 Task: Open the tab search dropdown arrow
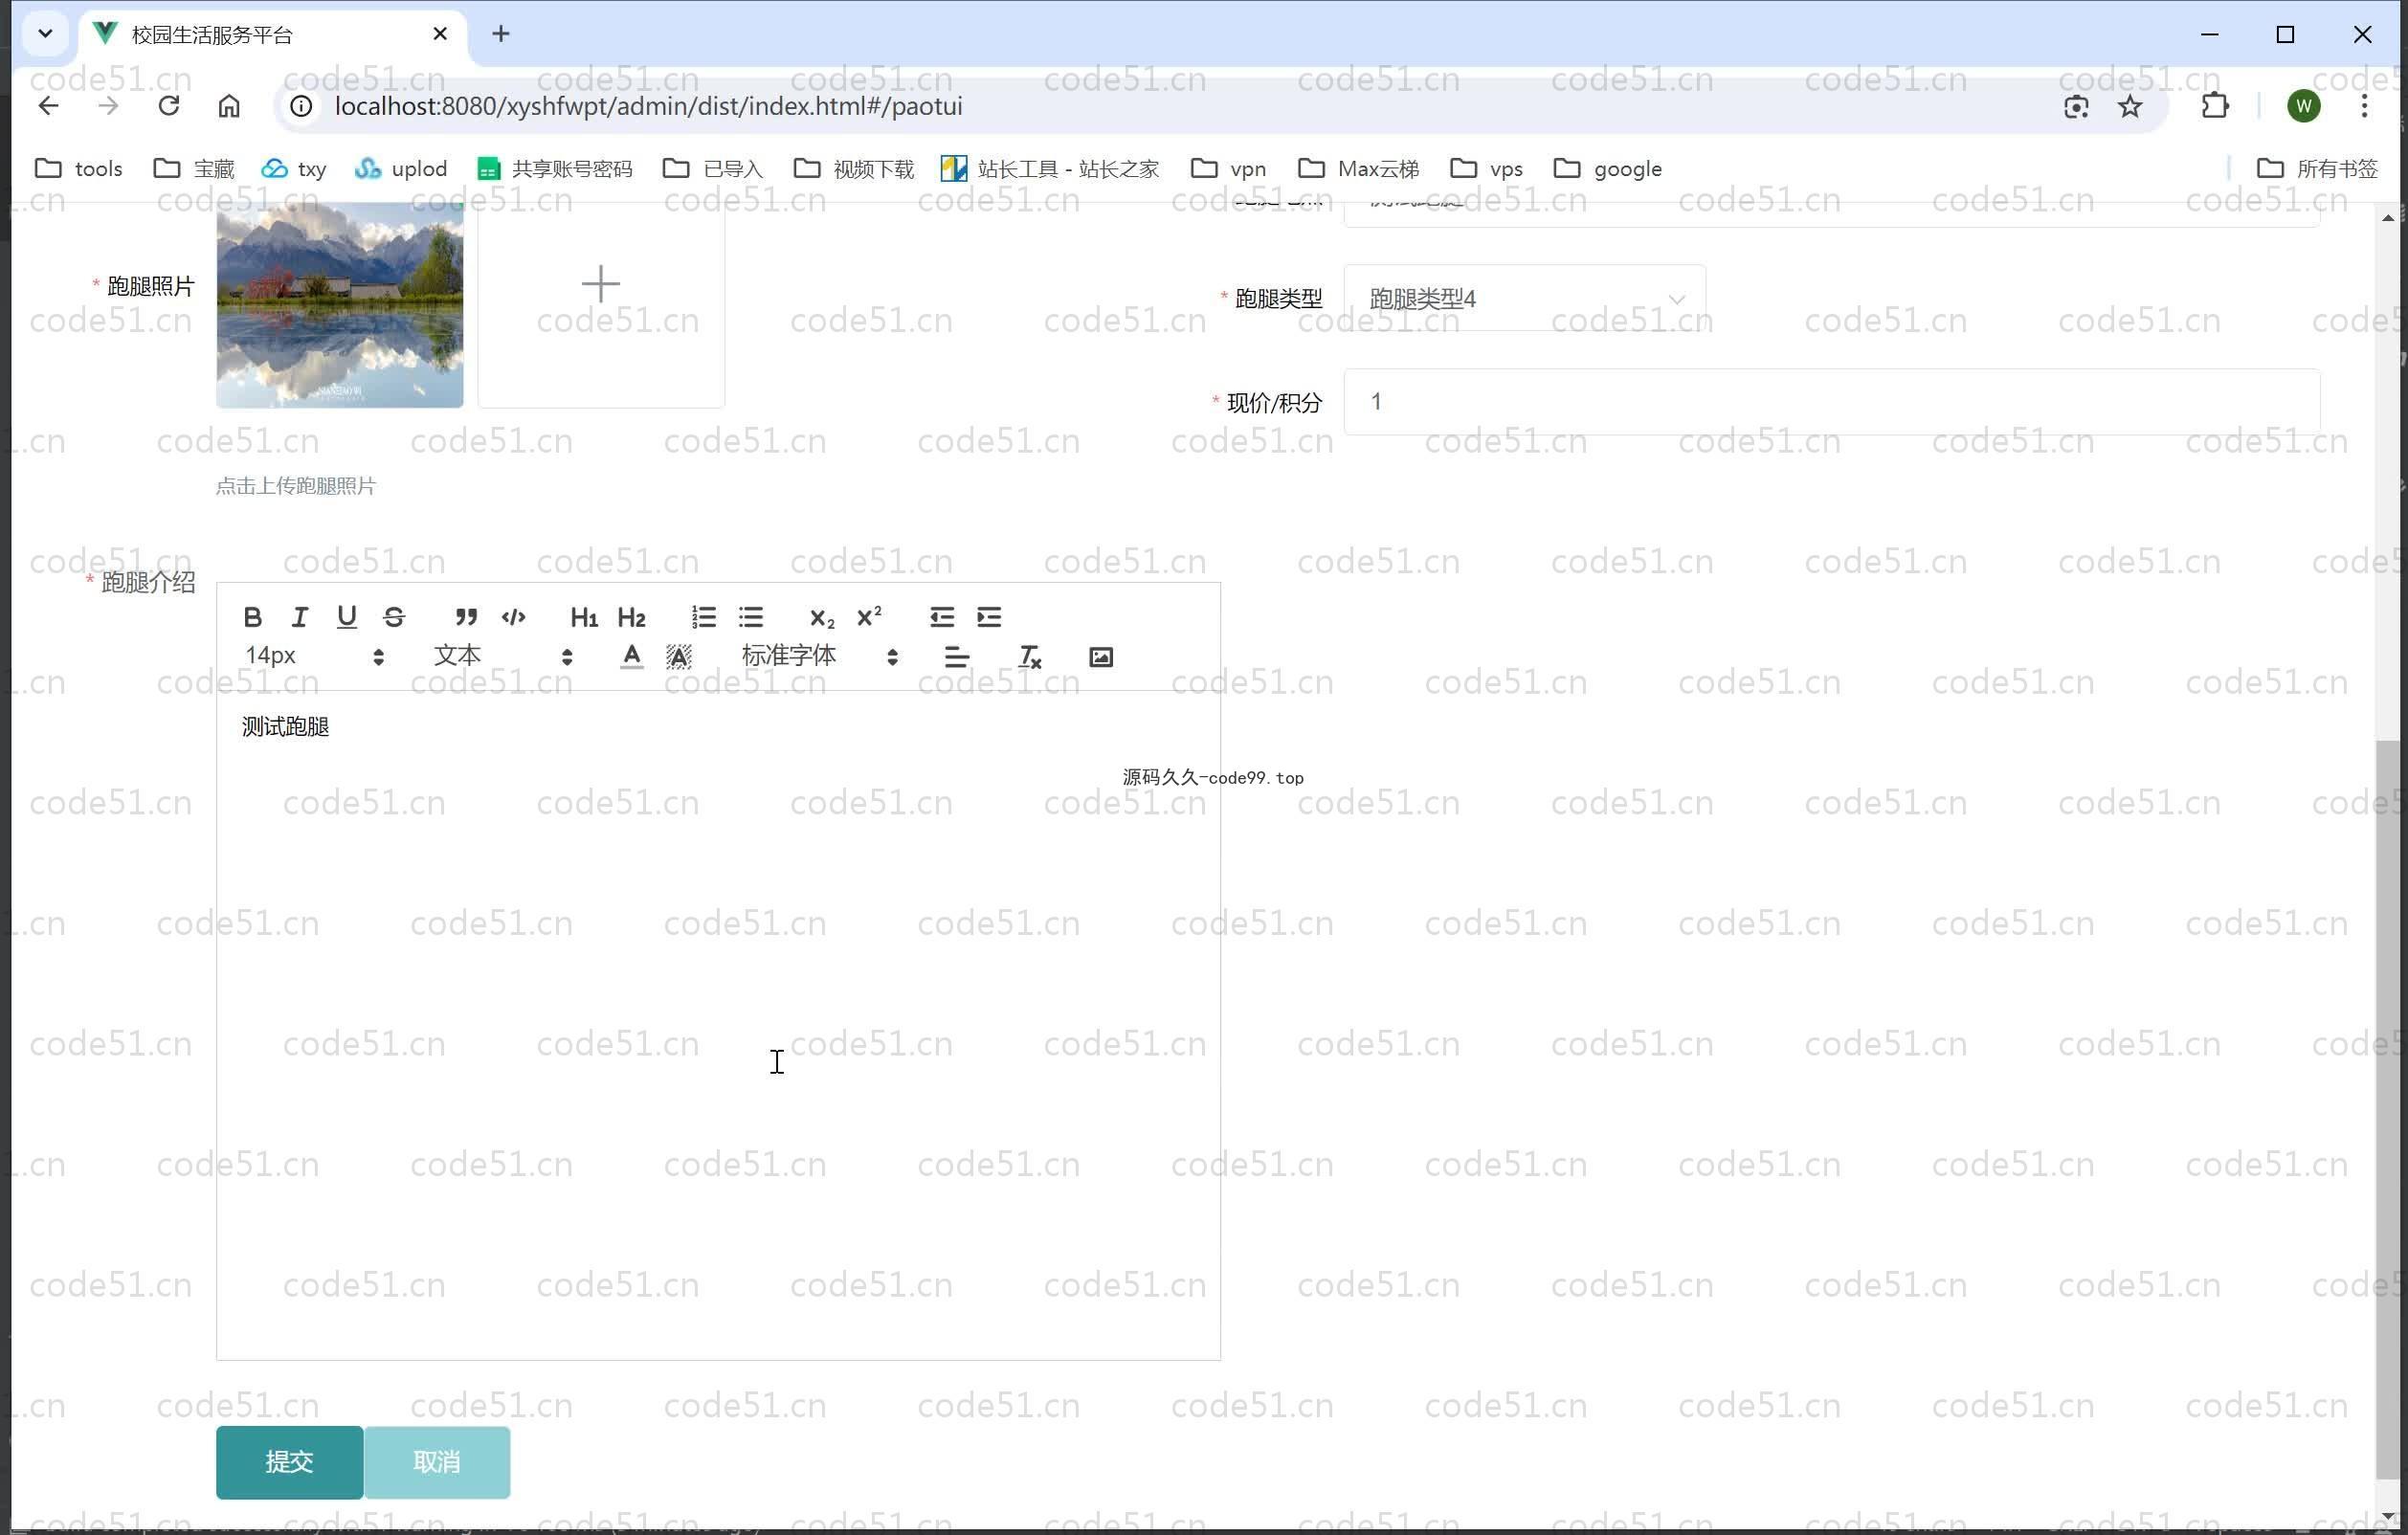point(45,33)
